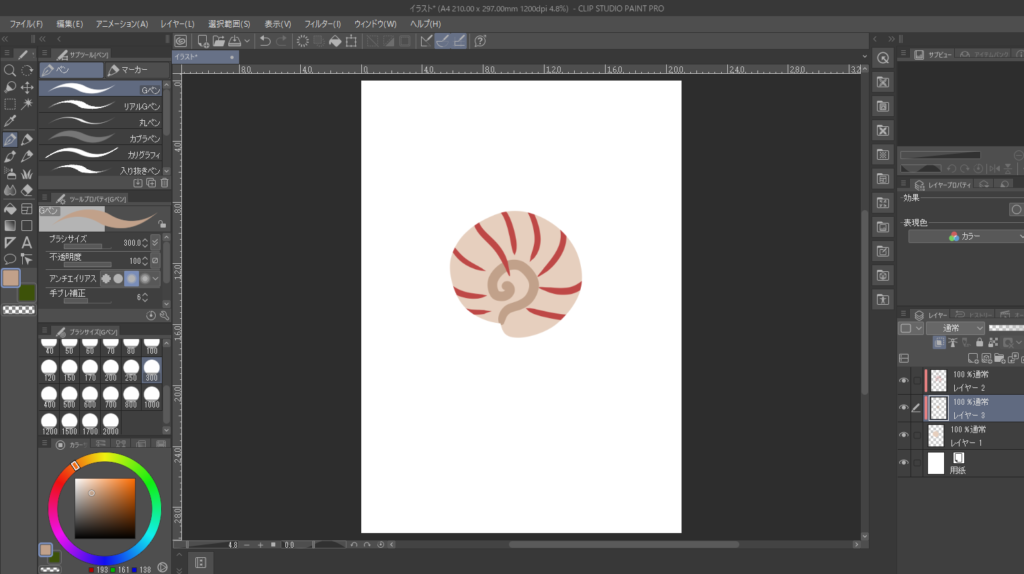Screen dimensions: 1024x574
Task: Switch to the マーカー sub tool tab
Action: coord(130,71)
